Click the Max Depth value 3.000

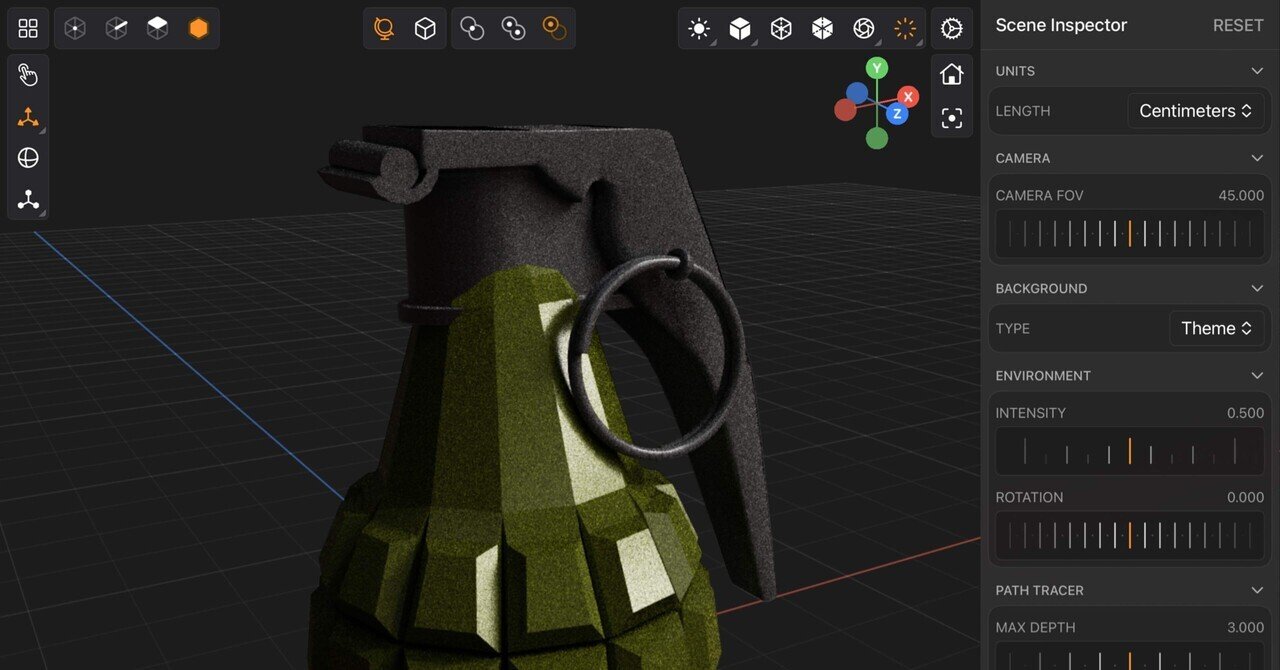click(1245, 627)
